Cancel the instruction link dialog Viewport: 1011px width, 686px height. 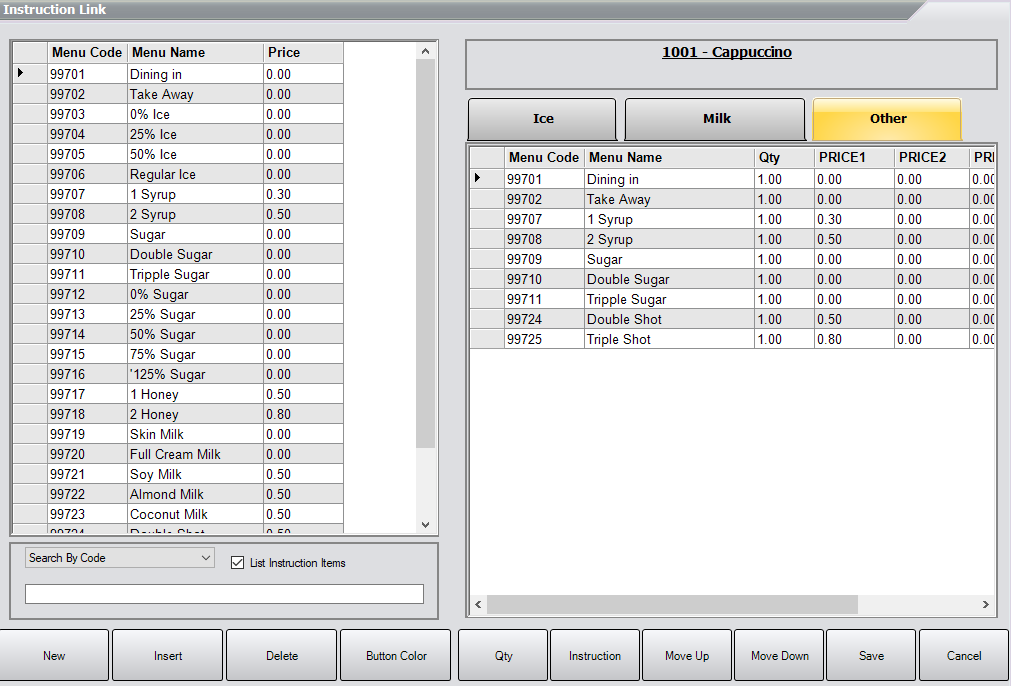point(963,656)
